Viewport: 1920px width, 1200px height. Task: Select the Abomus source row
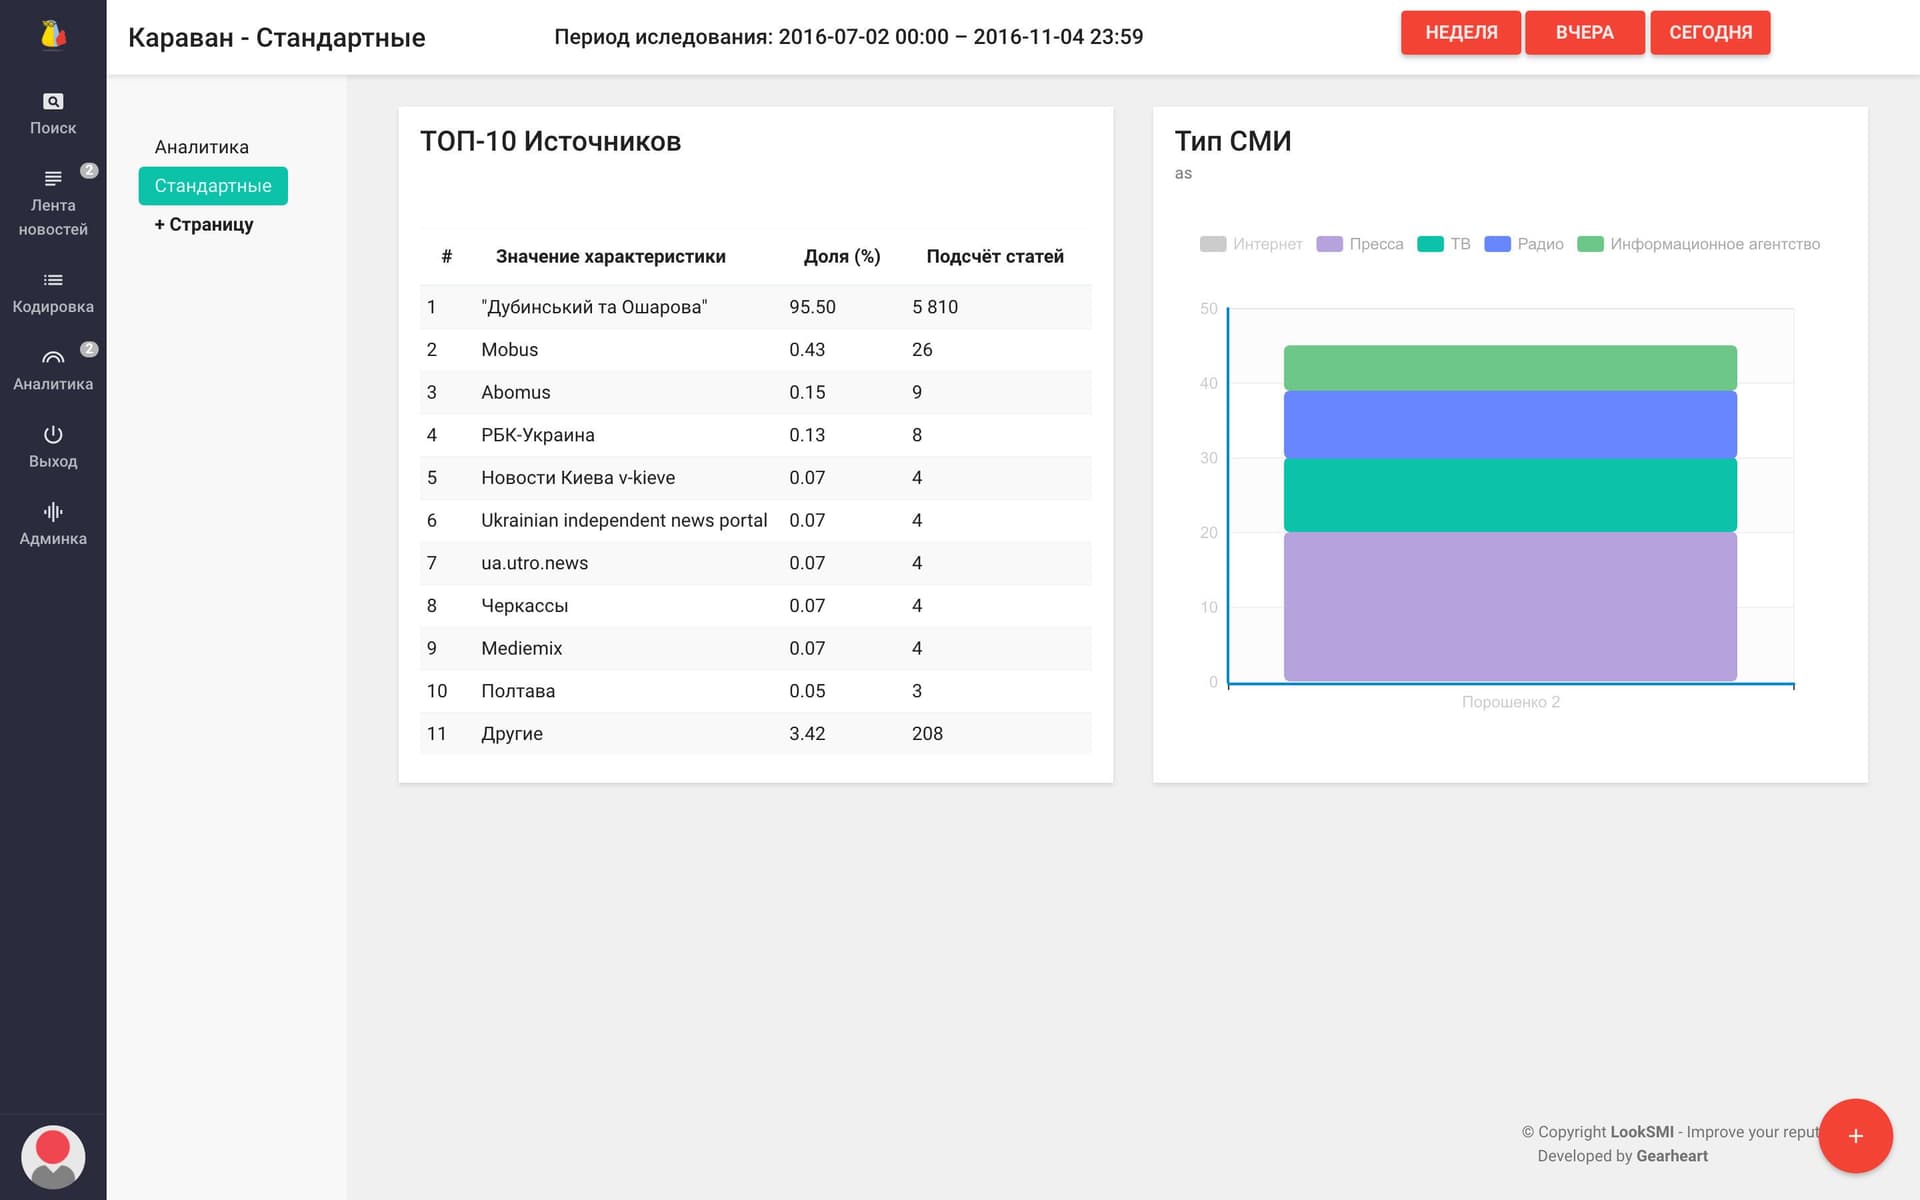click(755, 392)
